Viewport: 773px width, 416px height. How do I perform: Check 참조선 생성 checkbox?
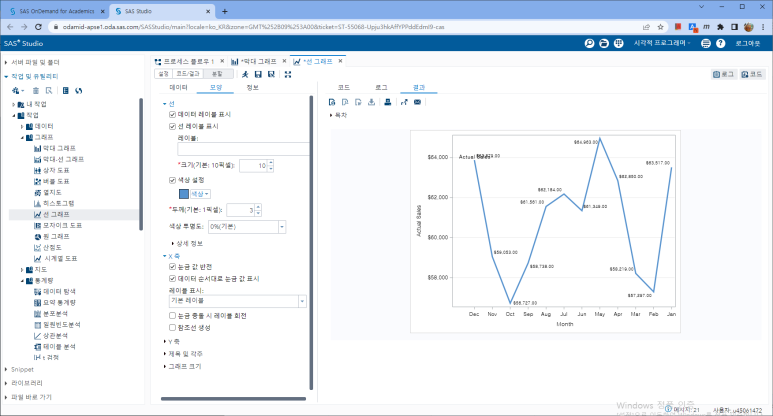[x=173, y=327]
